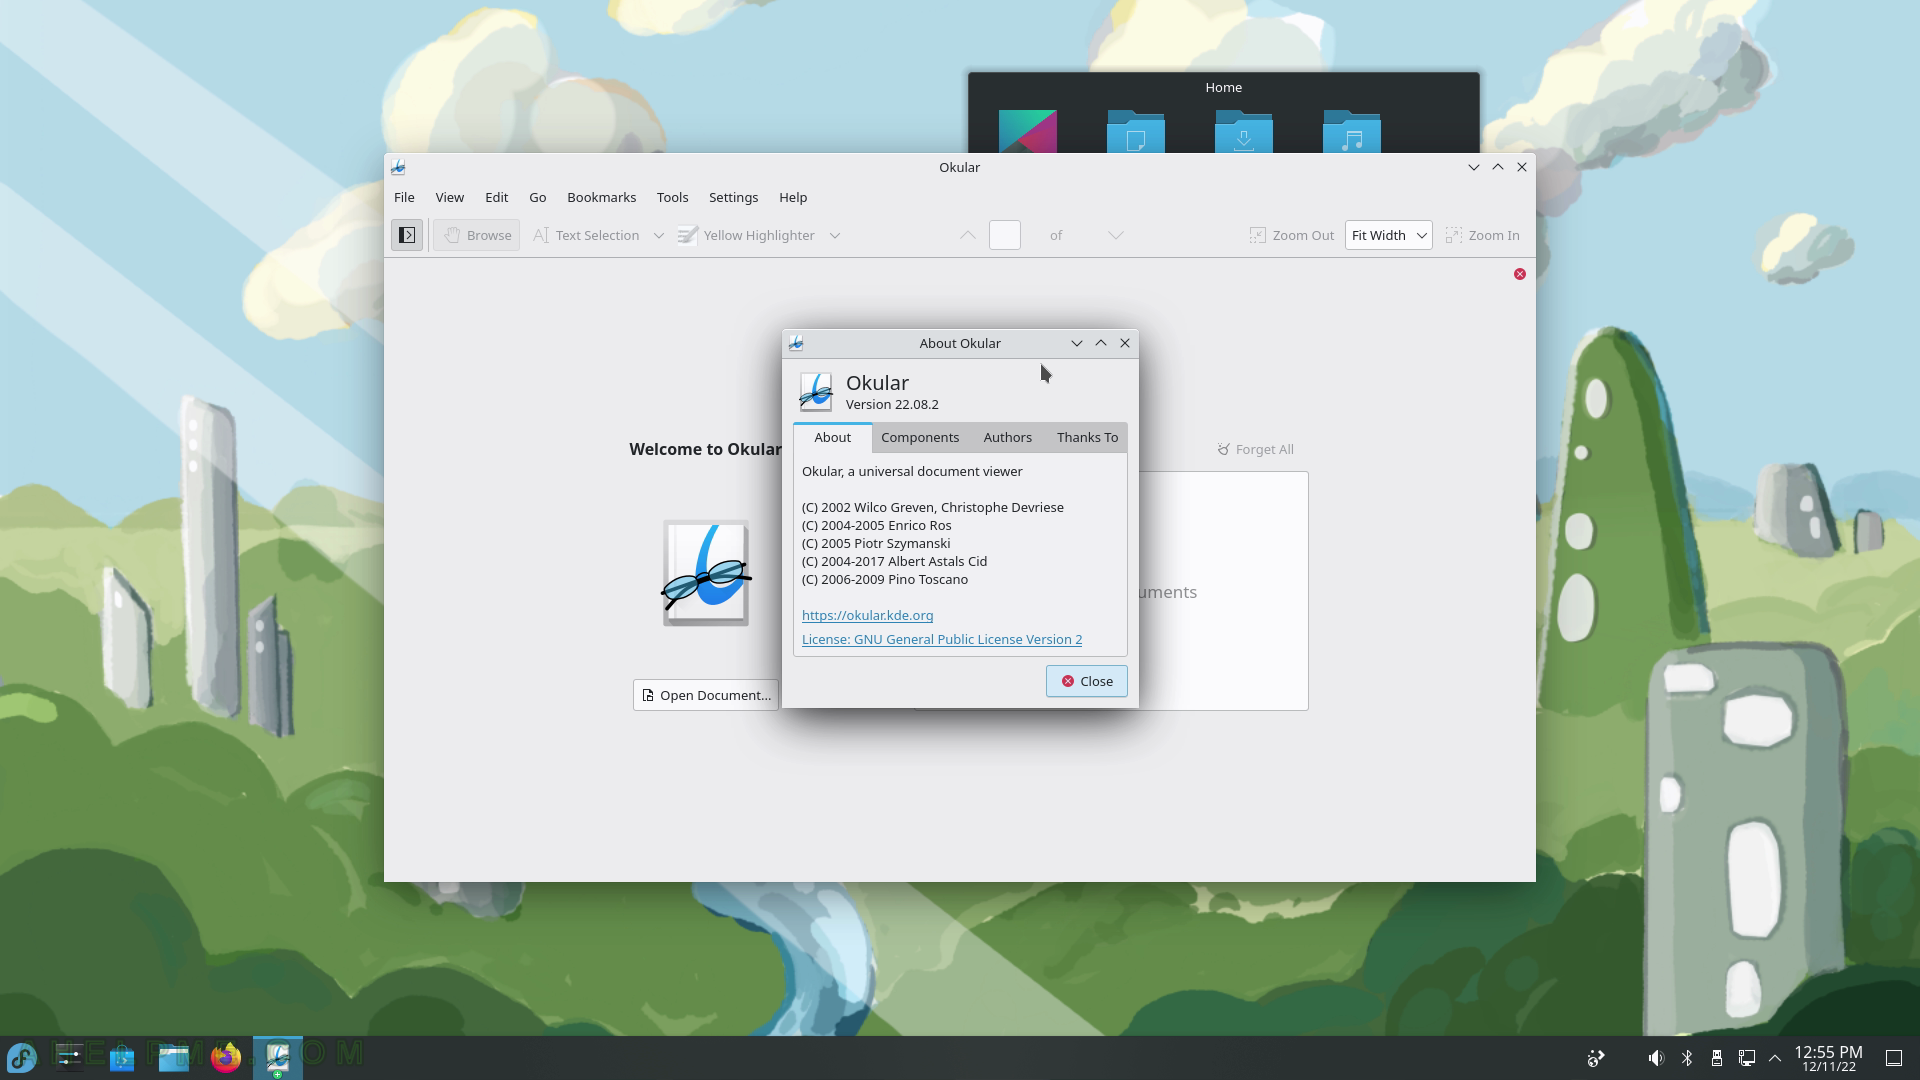Open the Fit Width zoom combo box
The height and width of the screenshot is (1080, 1920).
1388,235
